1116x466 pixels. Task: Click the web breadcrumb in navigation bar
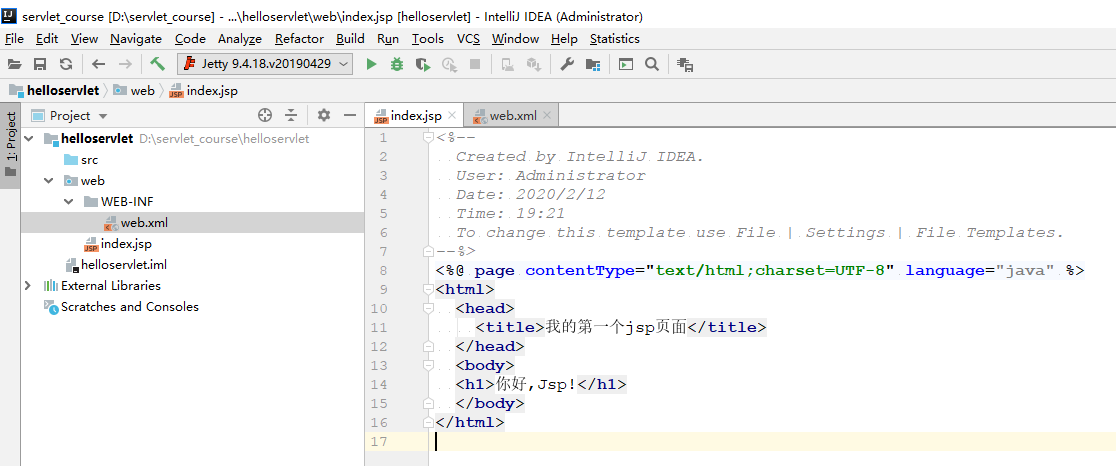tap(143, 90)
